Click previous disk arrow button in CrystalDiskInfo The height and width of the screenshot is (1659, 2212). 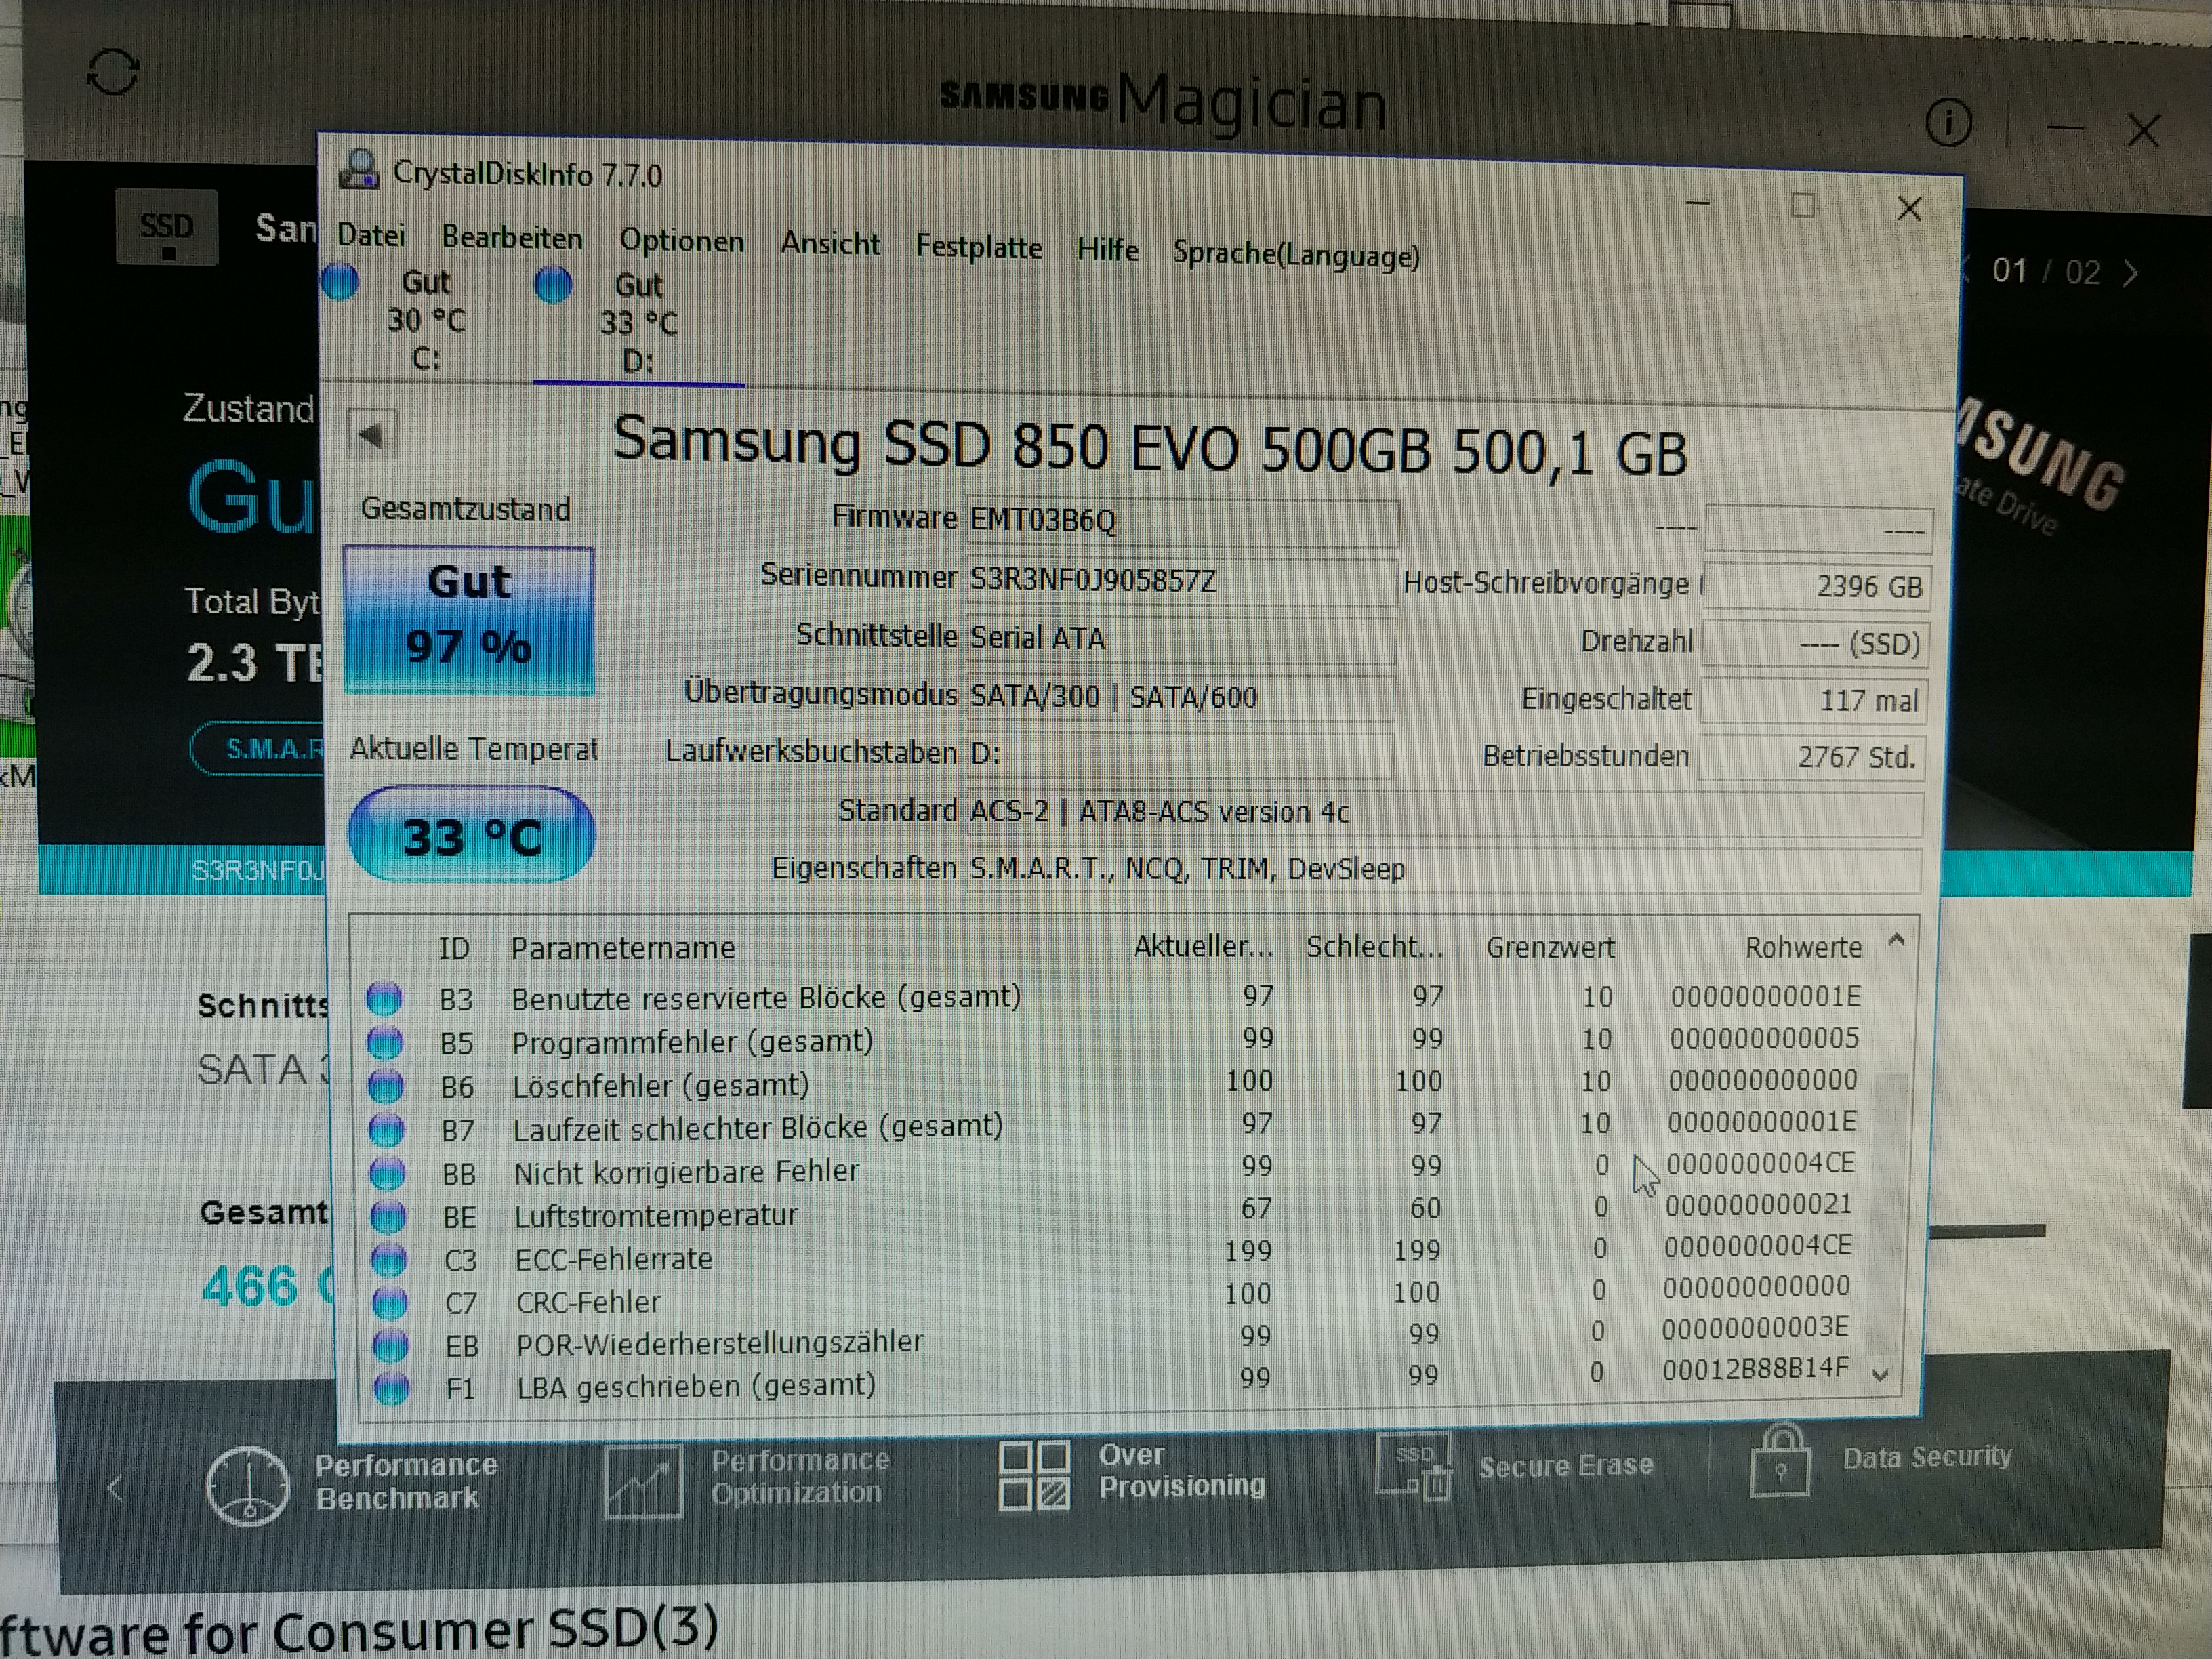coord(372,434)
